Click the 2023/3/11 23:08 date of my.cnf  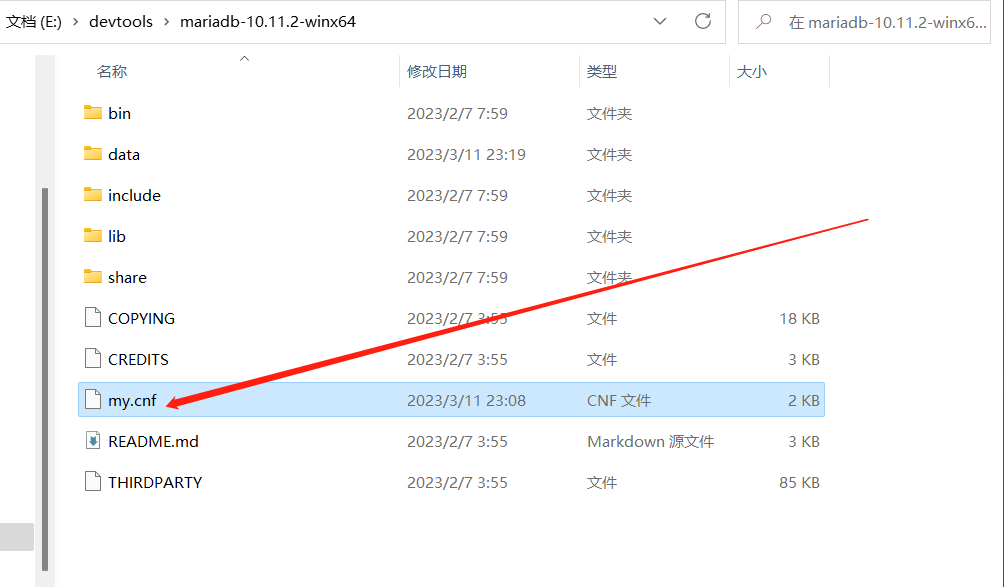(466, 400)
